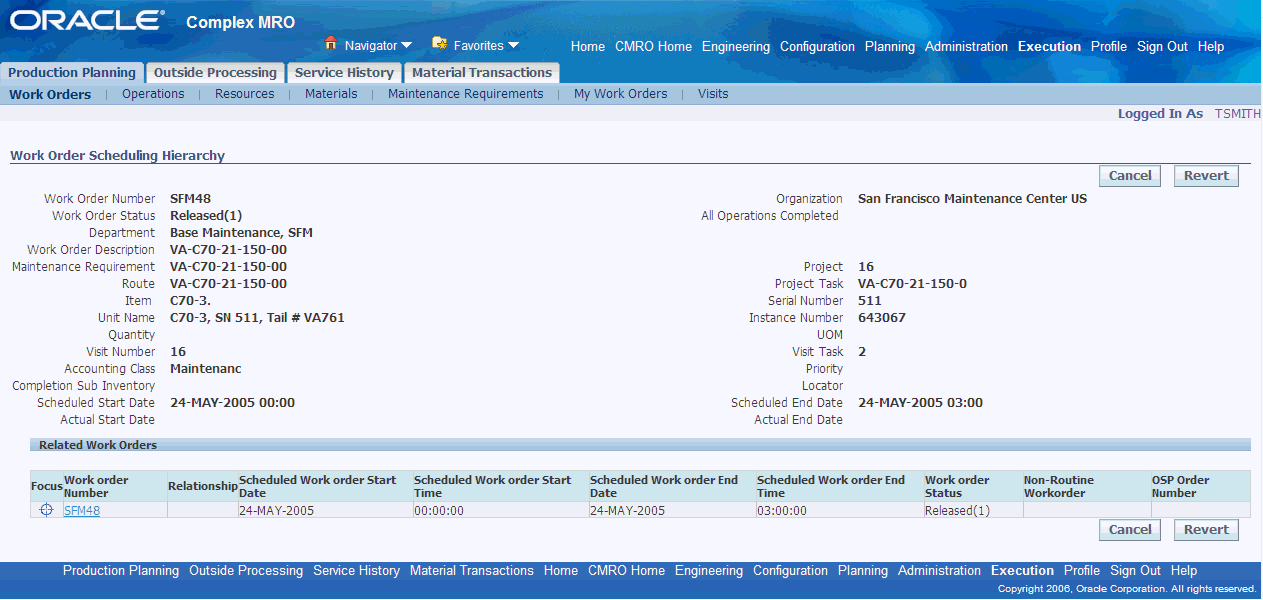Open Planning in the top navigation
Screen dimensions: 1263x600
tap(890, 47)
